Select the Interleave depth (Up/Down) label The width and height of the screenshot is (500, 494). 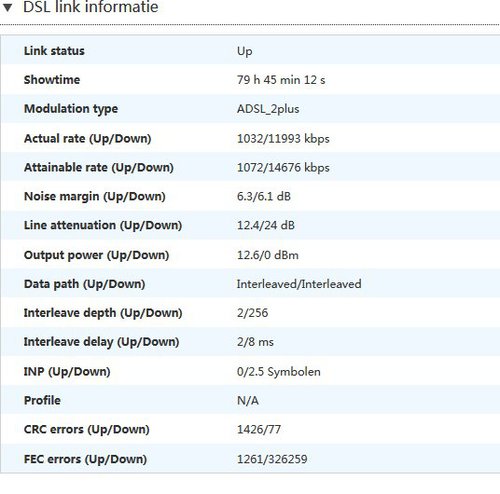103,313
